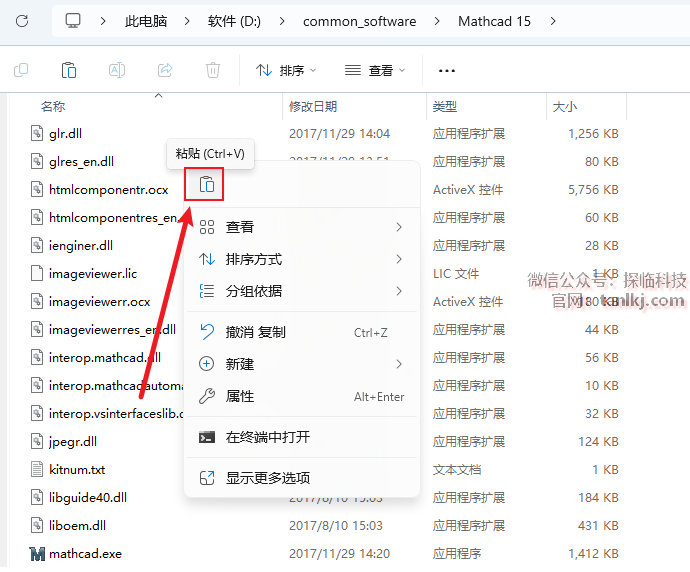Viewport: 690px width, 572px height.
Task: Click the 应用程序 type of mathcad.exe
Action: click(457, 554)
